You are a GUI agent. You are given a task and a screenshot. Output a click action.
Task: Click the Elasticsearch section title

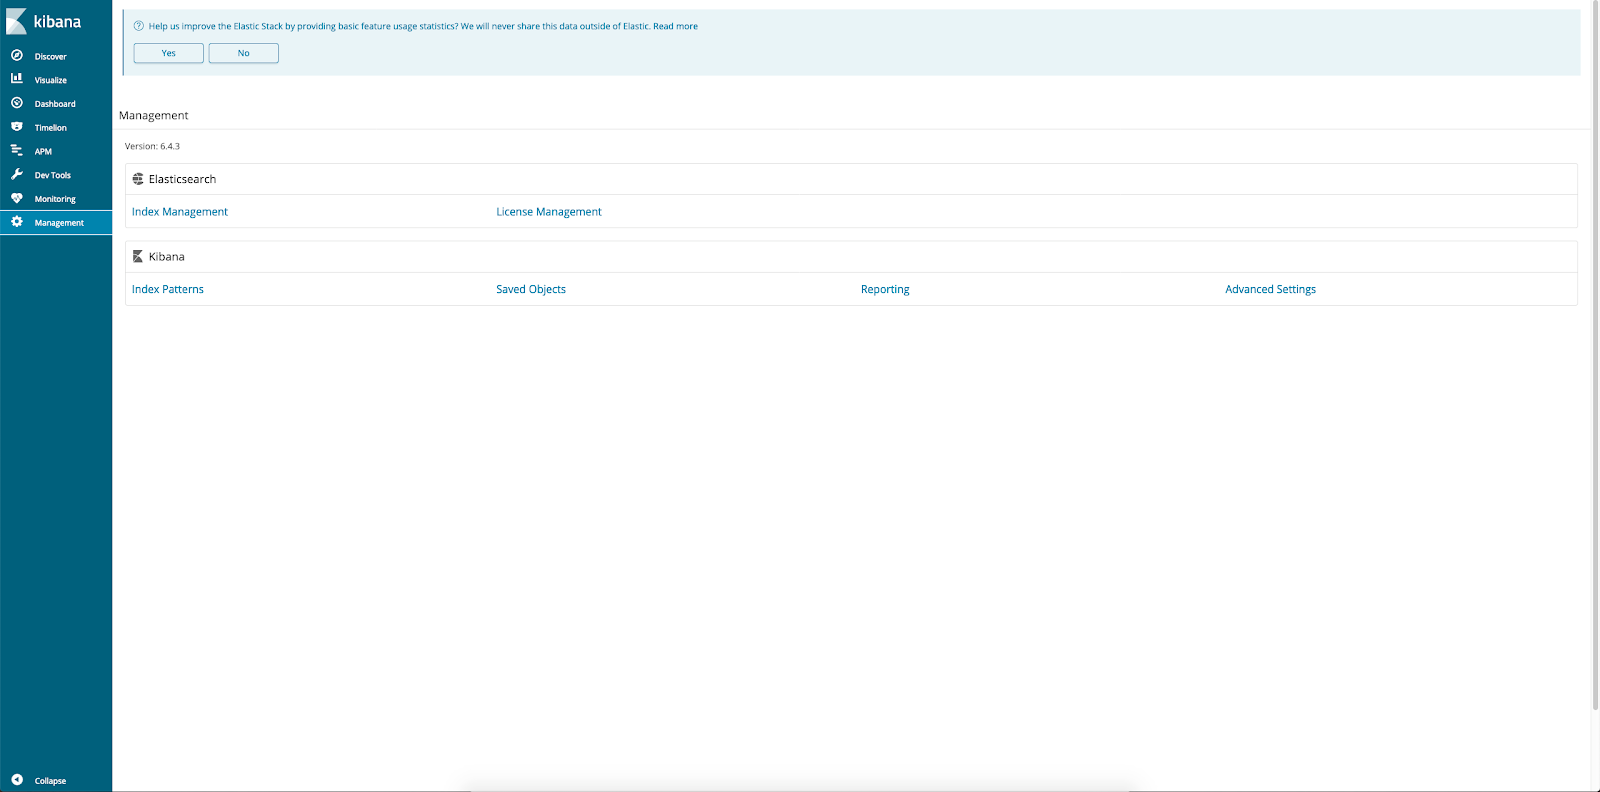click(x=182, y=179)
